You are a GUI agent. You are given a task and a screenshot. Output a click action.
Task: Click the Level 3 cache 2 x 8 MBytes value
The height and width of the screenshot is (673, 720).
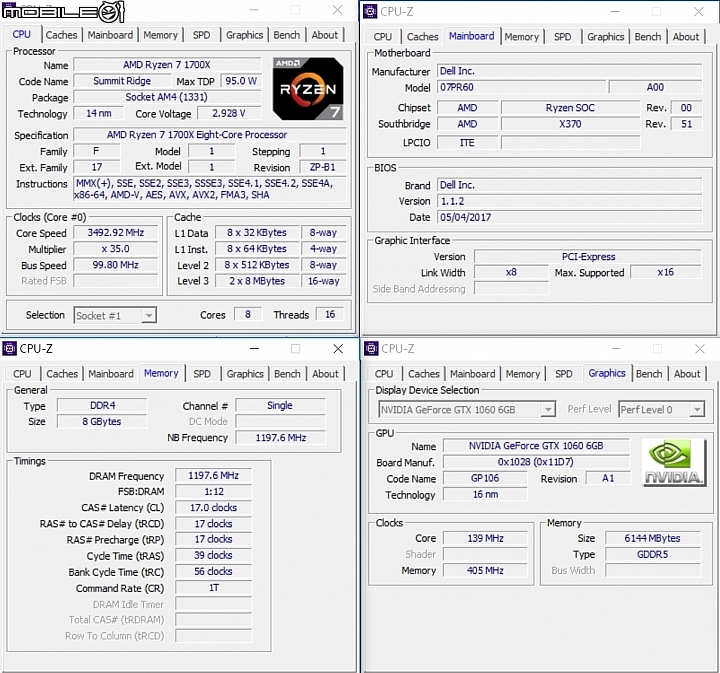(x=257, y=280)
